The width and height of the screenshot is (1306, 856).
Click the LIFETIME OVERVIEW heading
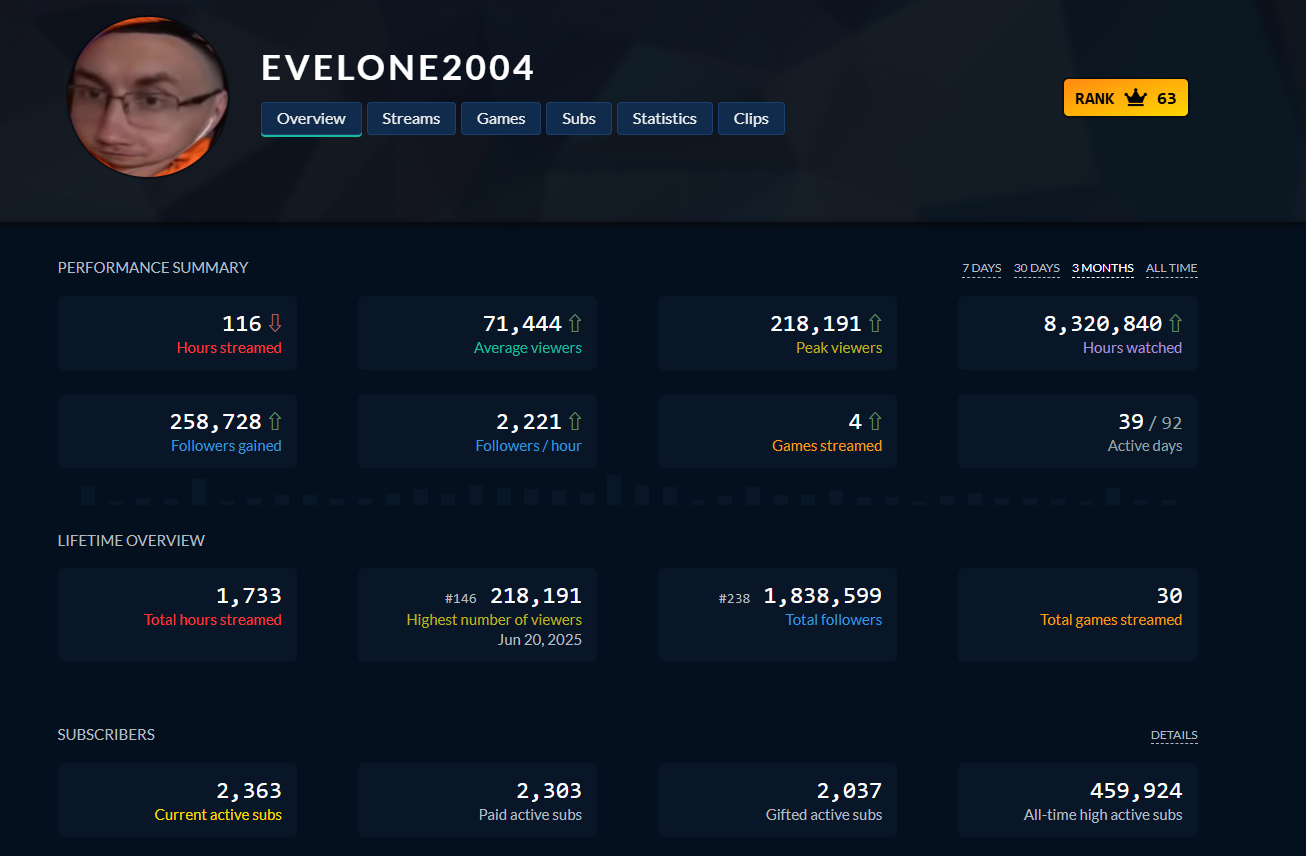tap(131, 540)
